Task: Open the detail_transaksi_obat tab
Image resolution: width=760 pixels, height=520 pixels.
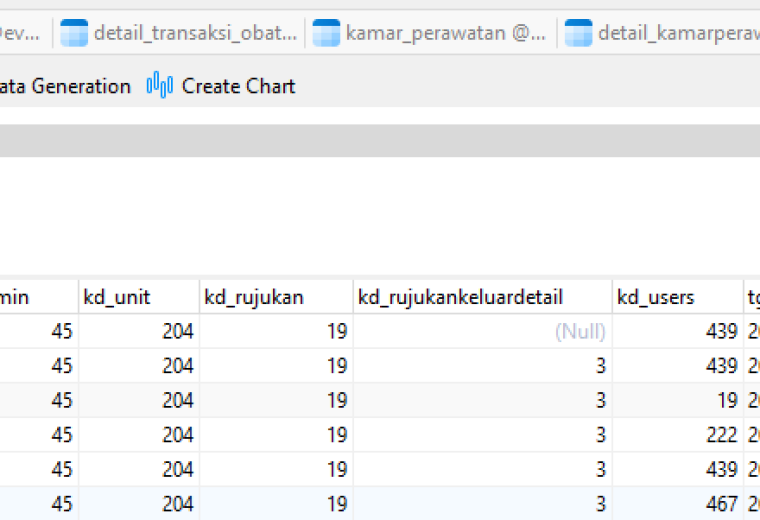Action: click(x=179, y=33)
